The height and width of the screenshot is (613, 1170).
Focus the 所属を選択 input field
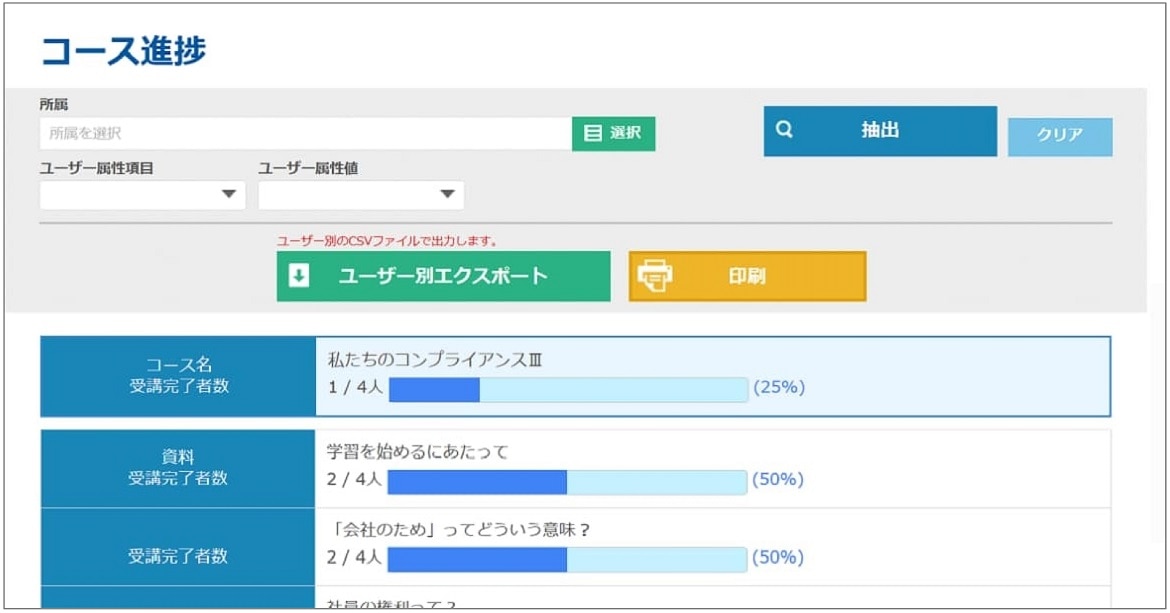tap(305, 133)
